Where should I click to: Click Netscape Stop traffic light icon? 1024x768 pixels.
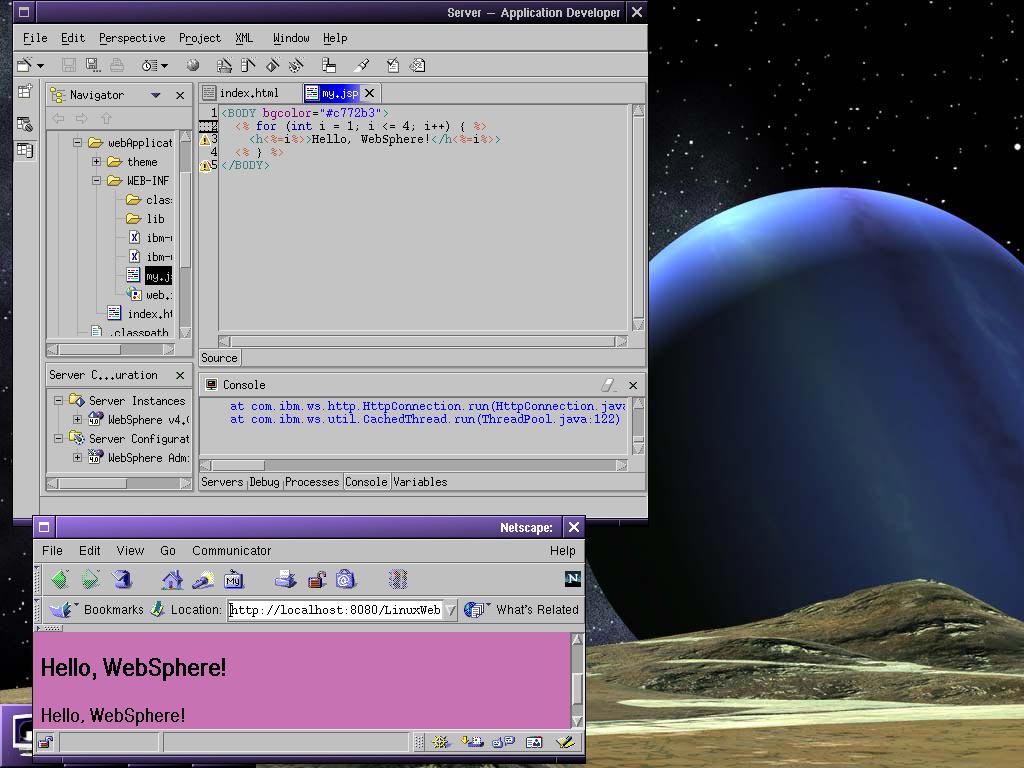398,579
